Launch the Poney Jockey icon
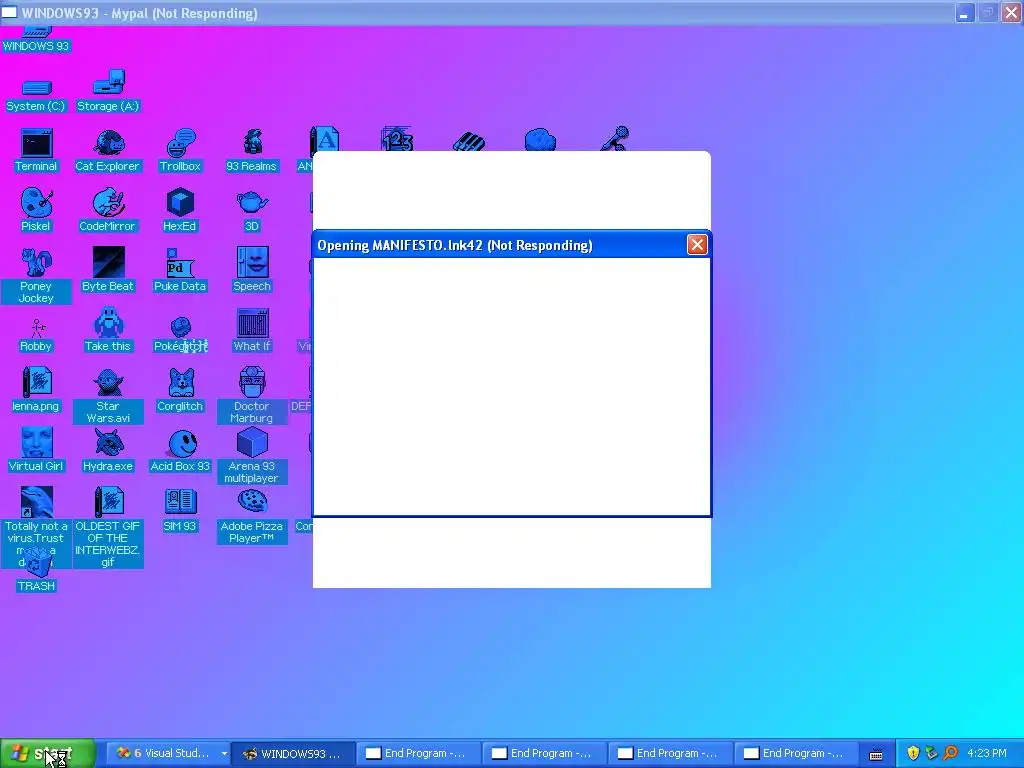 coord(36,276)
